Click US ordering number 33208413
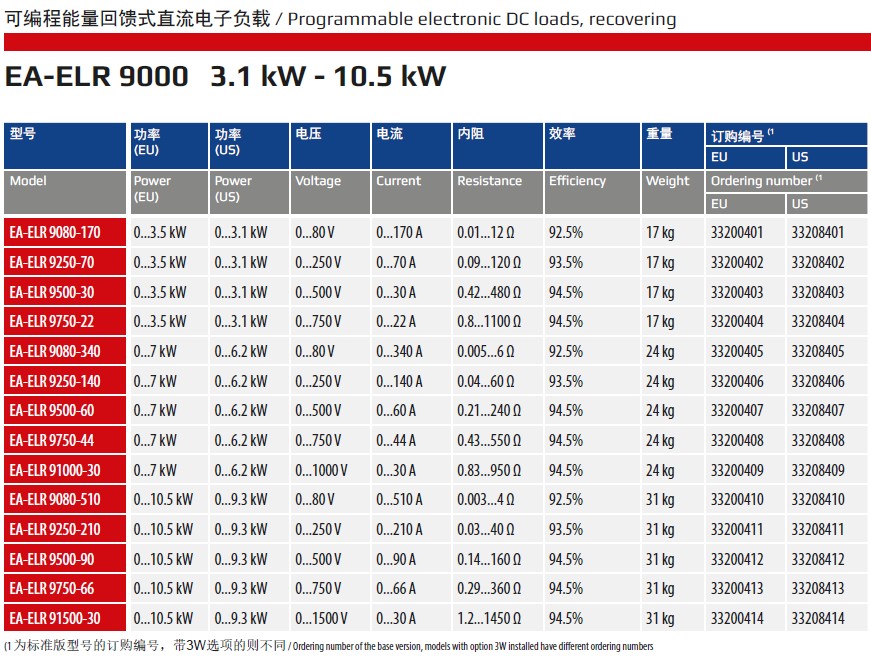Viewport: 871px width, 663px height. tap(818, 588)
